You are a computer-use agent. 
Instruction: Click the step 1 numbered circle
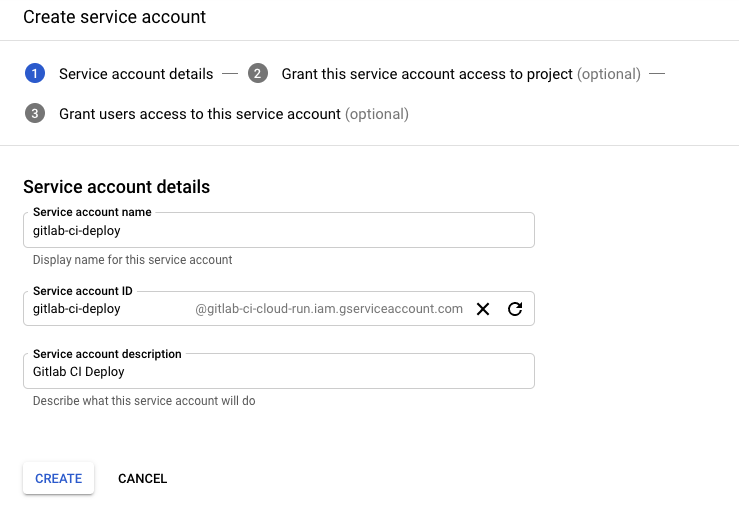pos(35,74)
